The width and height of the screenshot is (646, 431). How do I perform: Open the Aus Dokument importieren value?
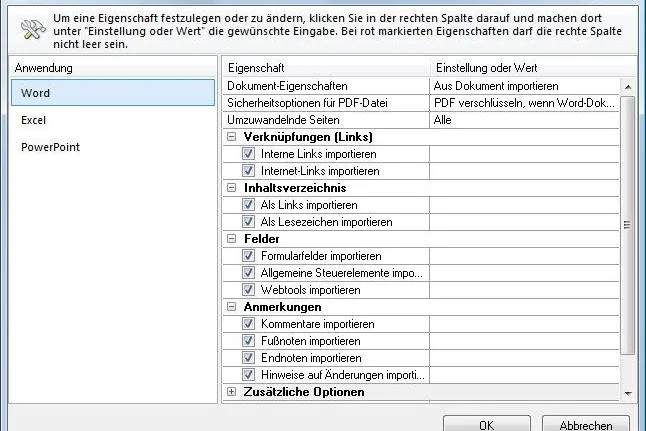[524, 86]
